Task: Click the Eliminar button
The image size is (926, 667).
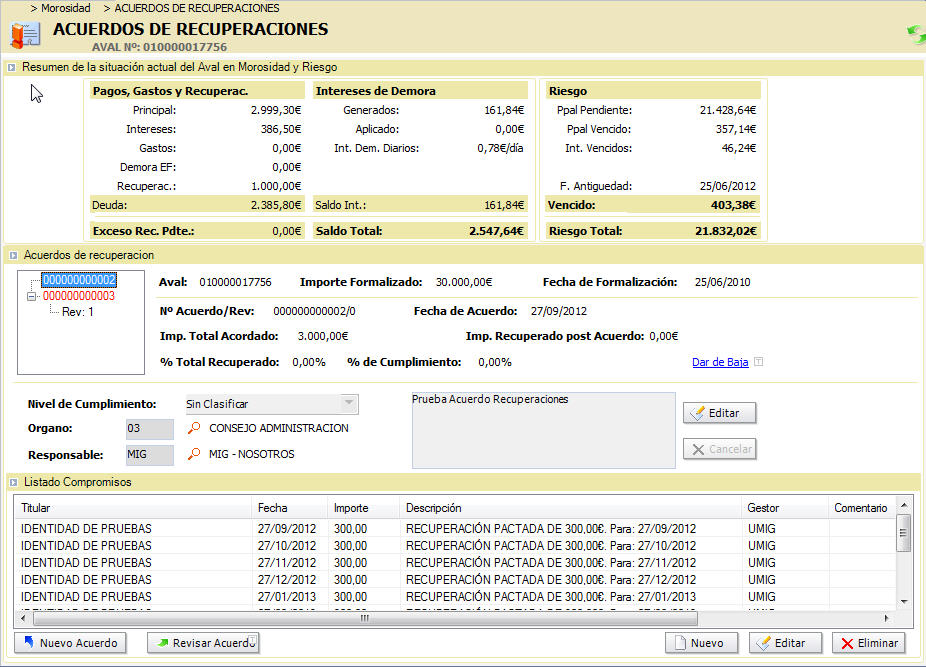Action: 869,643
